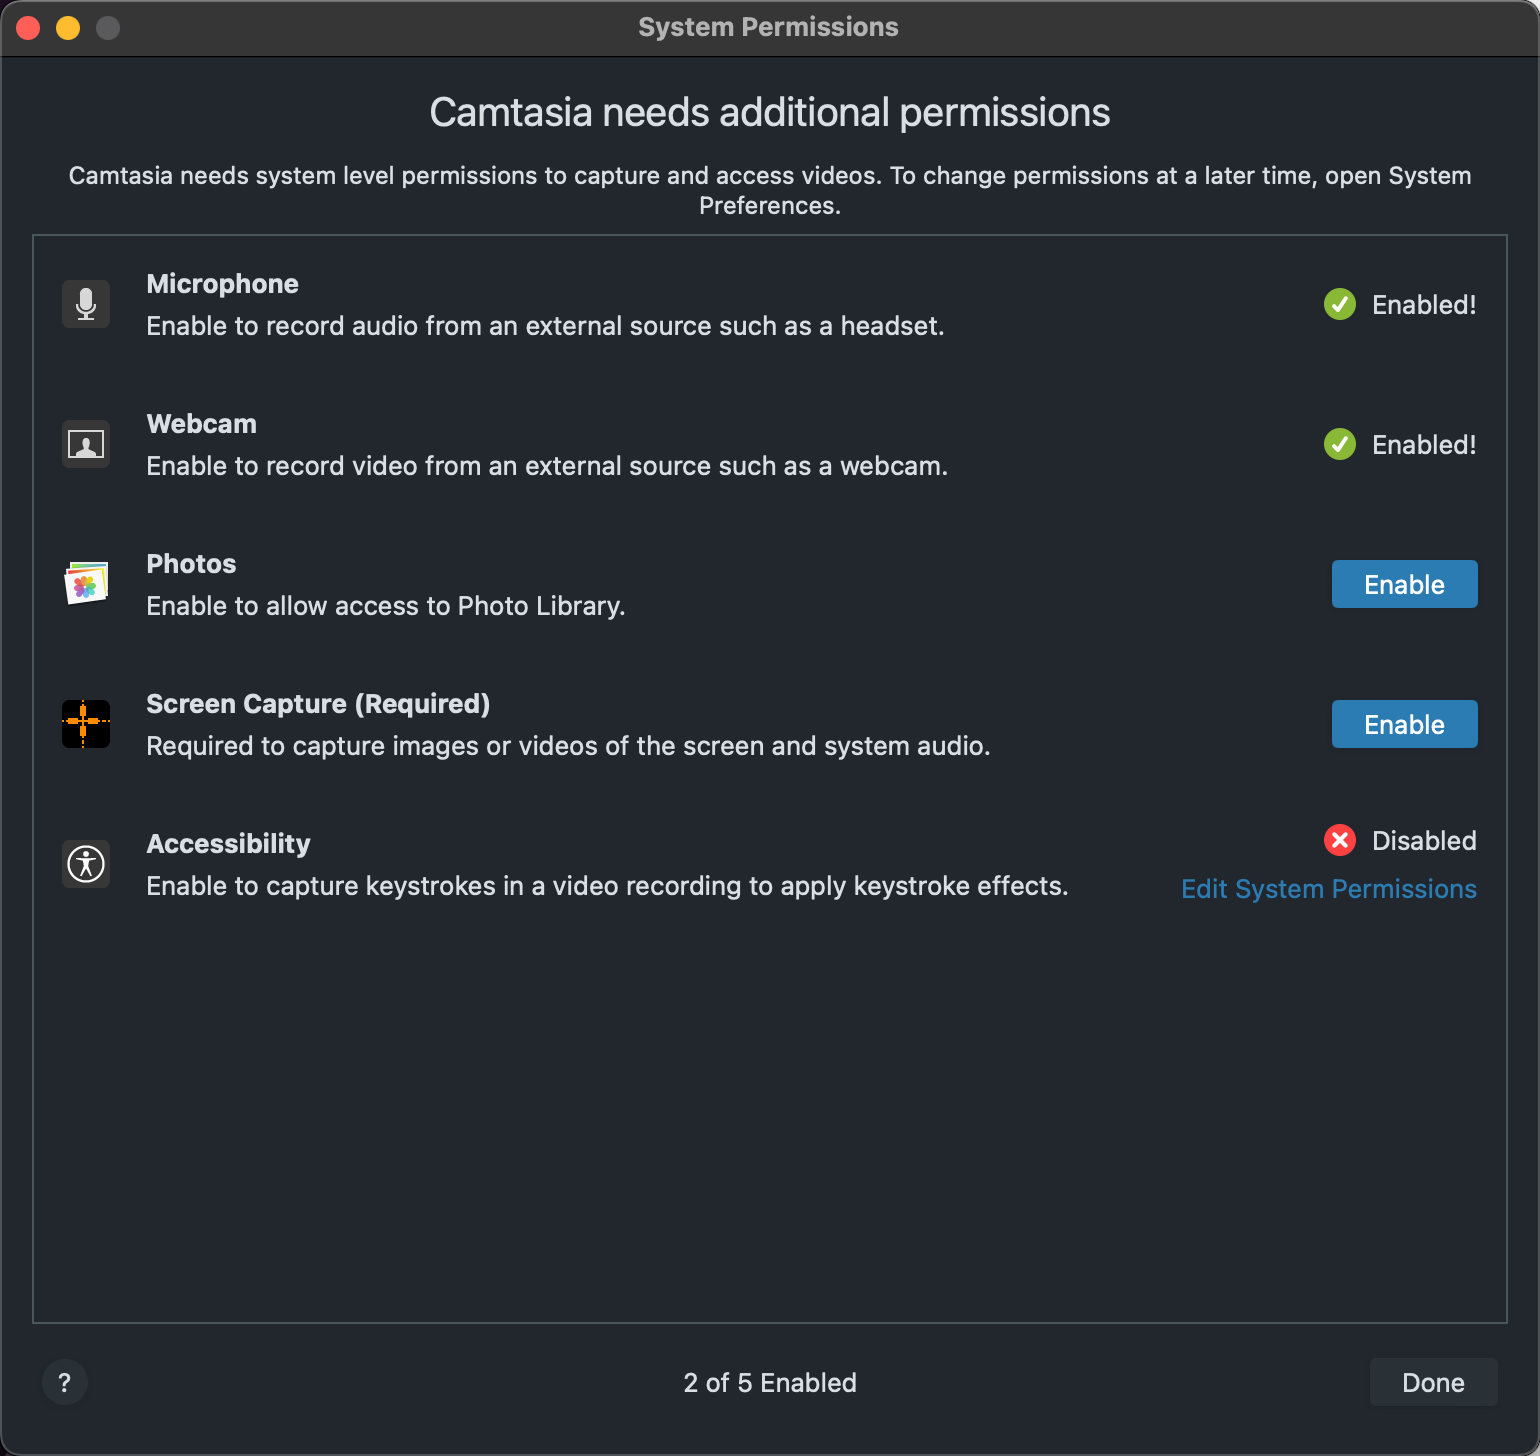This screenshot has width=1540, height=1456.
Task: Click the 'System Permissions' window title
Action: [x=768, y=27]
